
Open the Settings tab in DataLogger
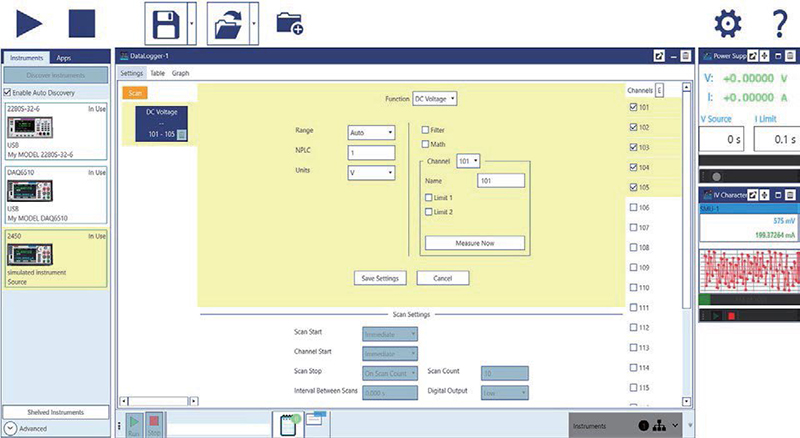[132, 73]
